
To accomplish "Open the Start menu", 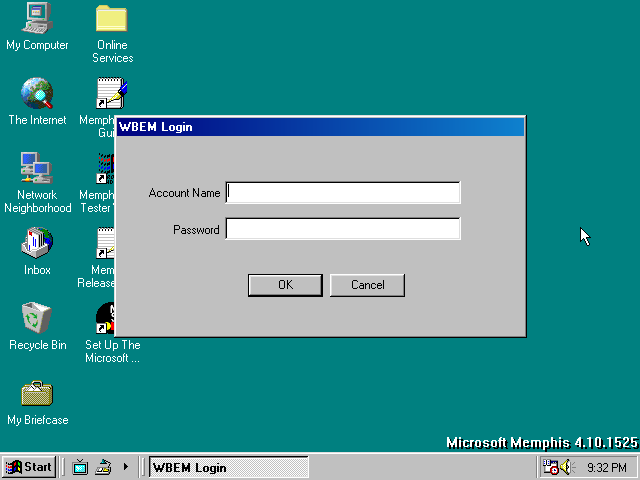I will (x=29, y=467).
